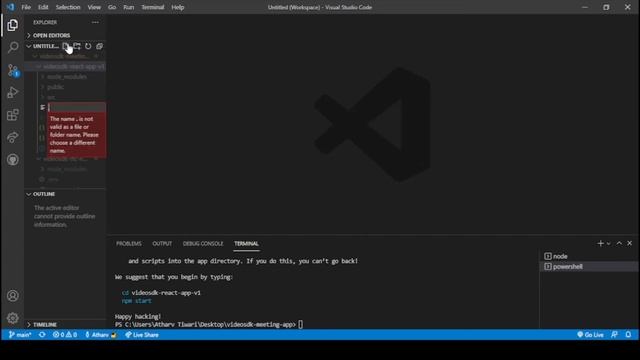Click the 'Happy hacking!' terminal line

pyautogui.click(x=138, y=317)
